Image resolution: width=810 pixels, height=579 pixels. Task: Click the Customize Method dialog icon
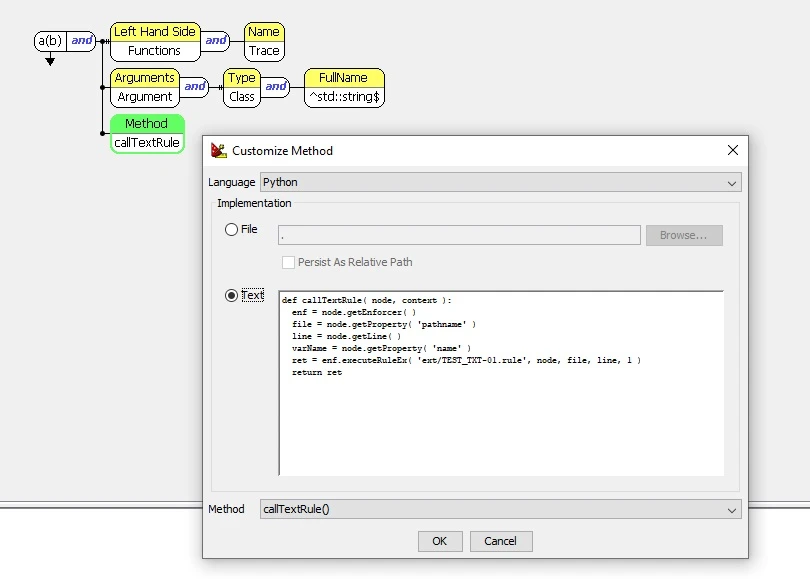pos(219,150)
